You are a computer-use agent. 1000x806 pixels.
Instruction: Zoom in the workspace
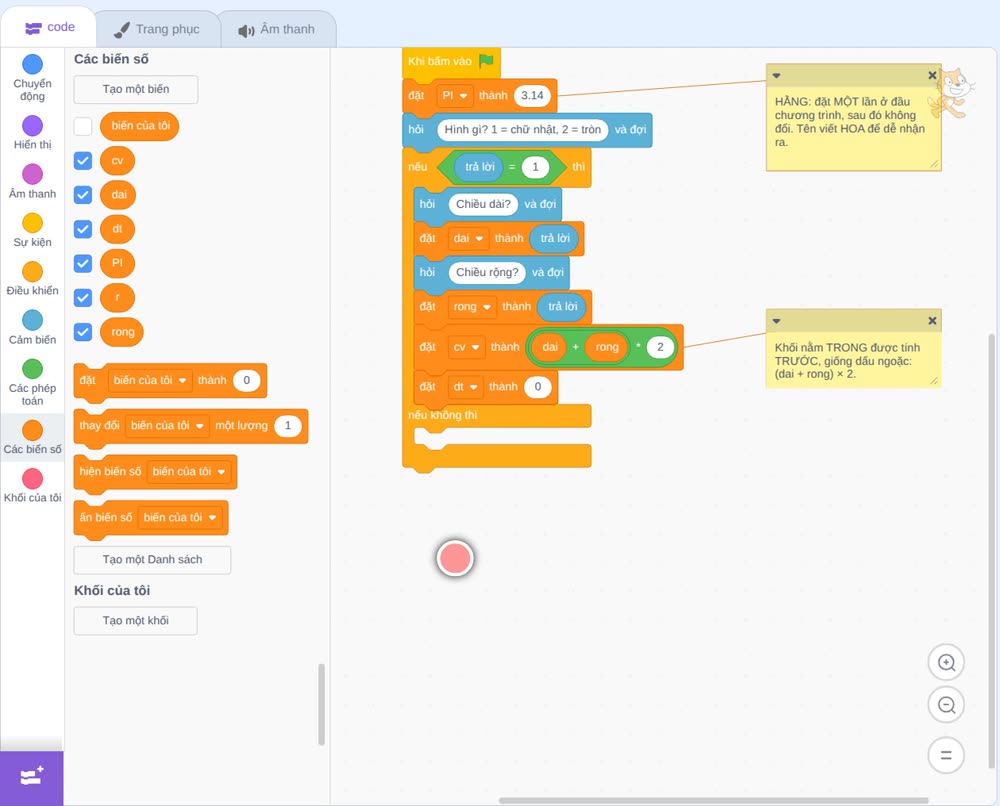946,663
